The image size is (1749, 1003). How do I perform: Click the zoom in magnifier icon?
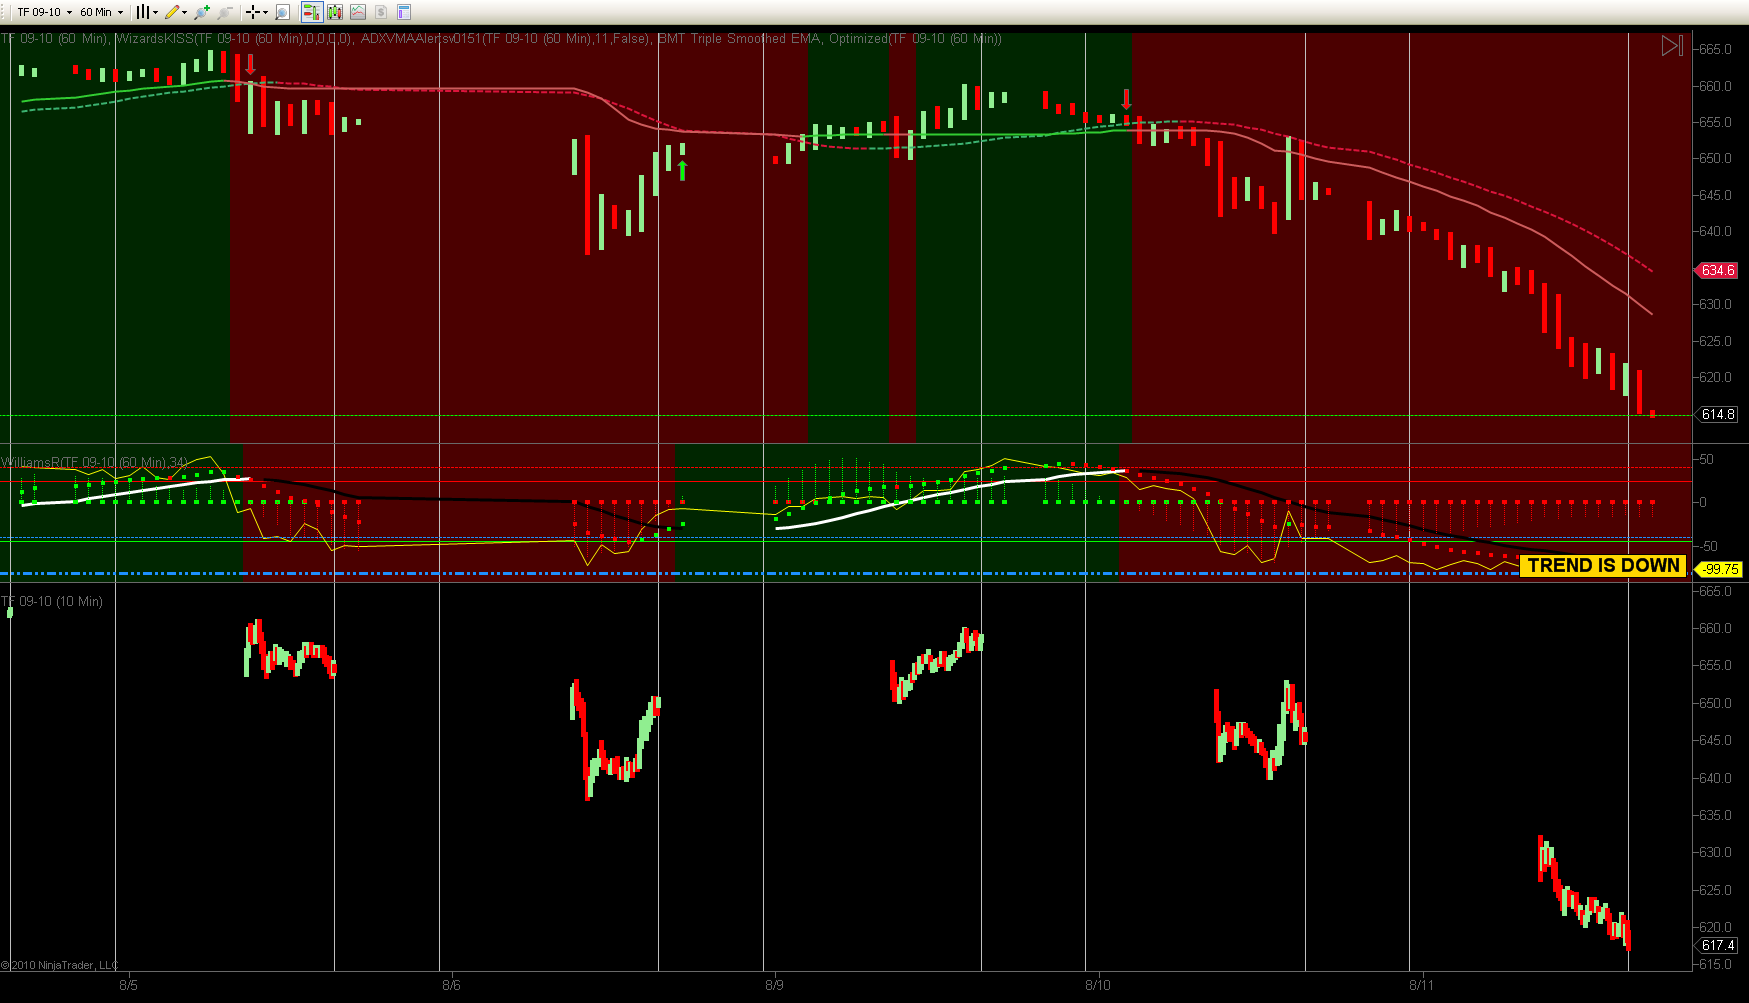[x=202, y=12]
